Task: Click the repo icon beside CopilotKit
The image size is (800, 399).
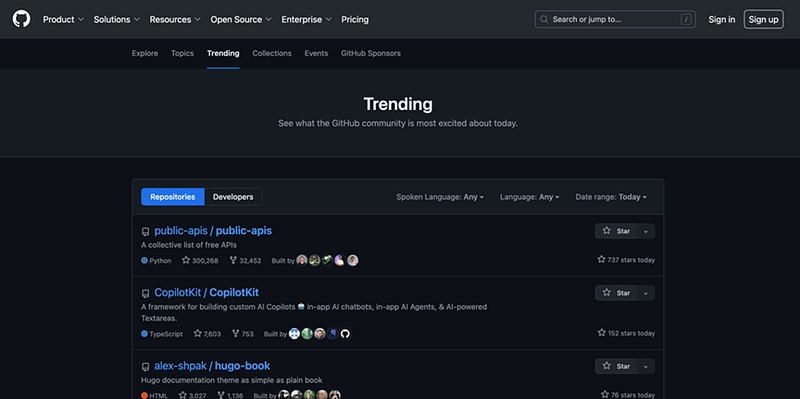Action: coord(145,293)
